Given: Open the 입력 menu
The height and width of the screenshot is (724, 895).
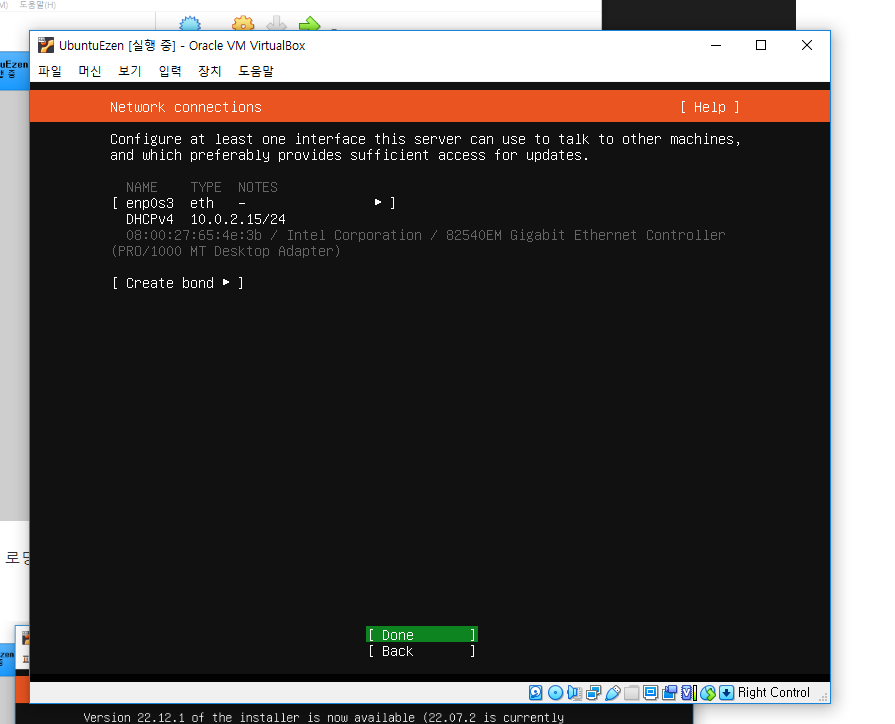Looking at the screenshot, I should 170,71.
